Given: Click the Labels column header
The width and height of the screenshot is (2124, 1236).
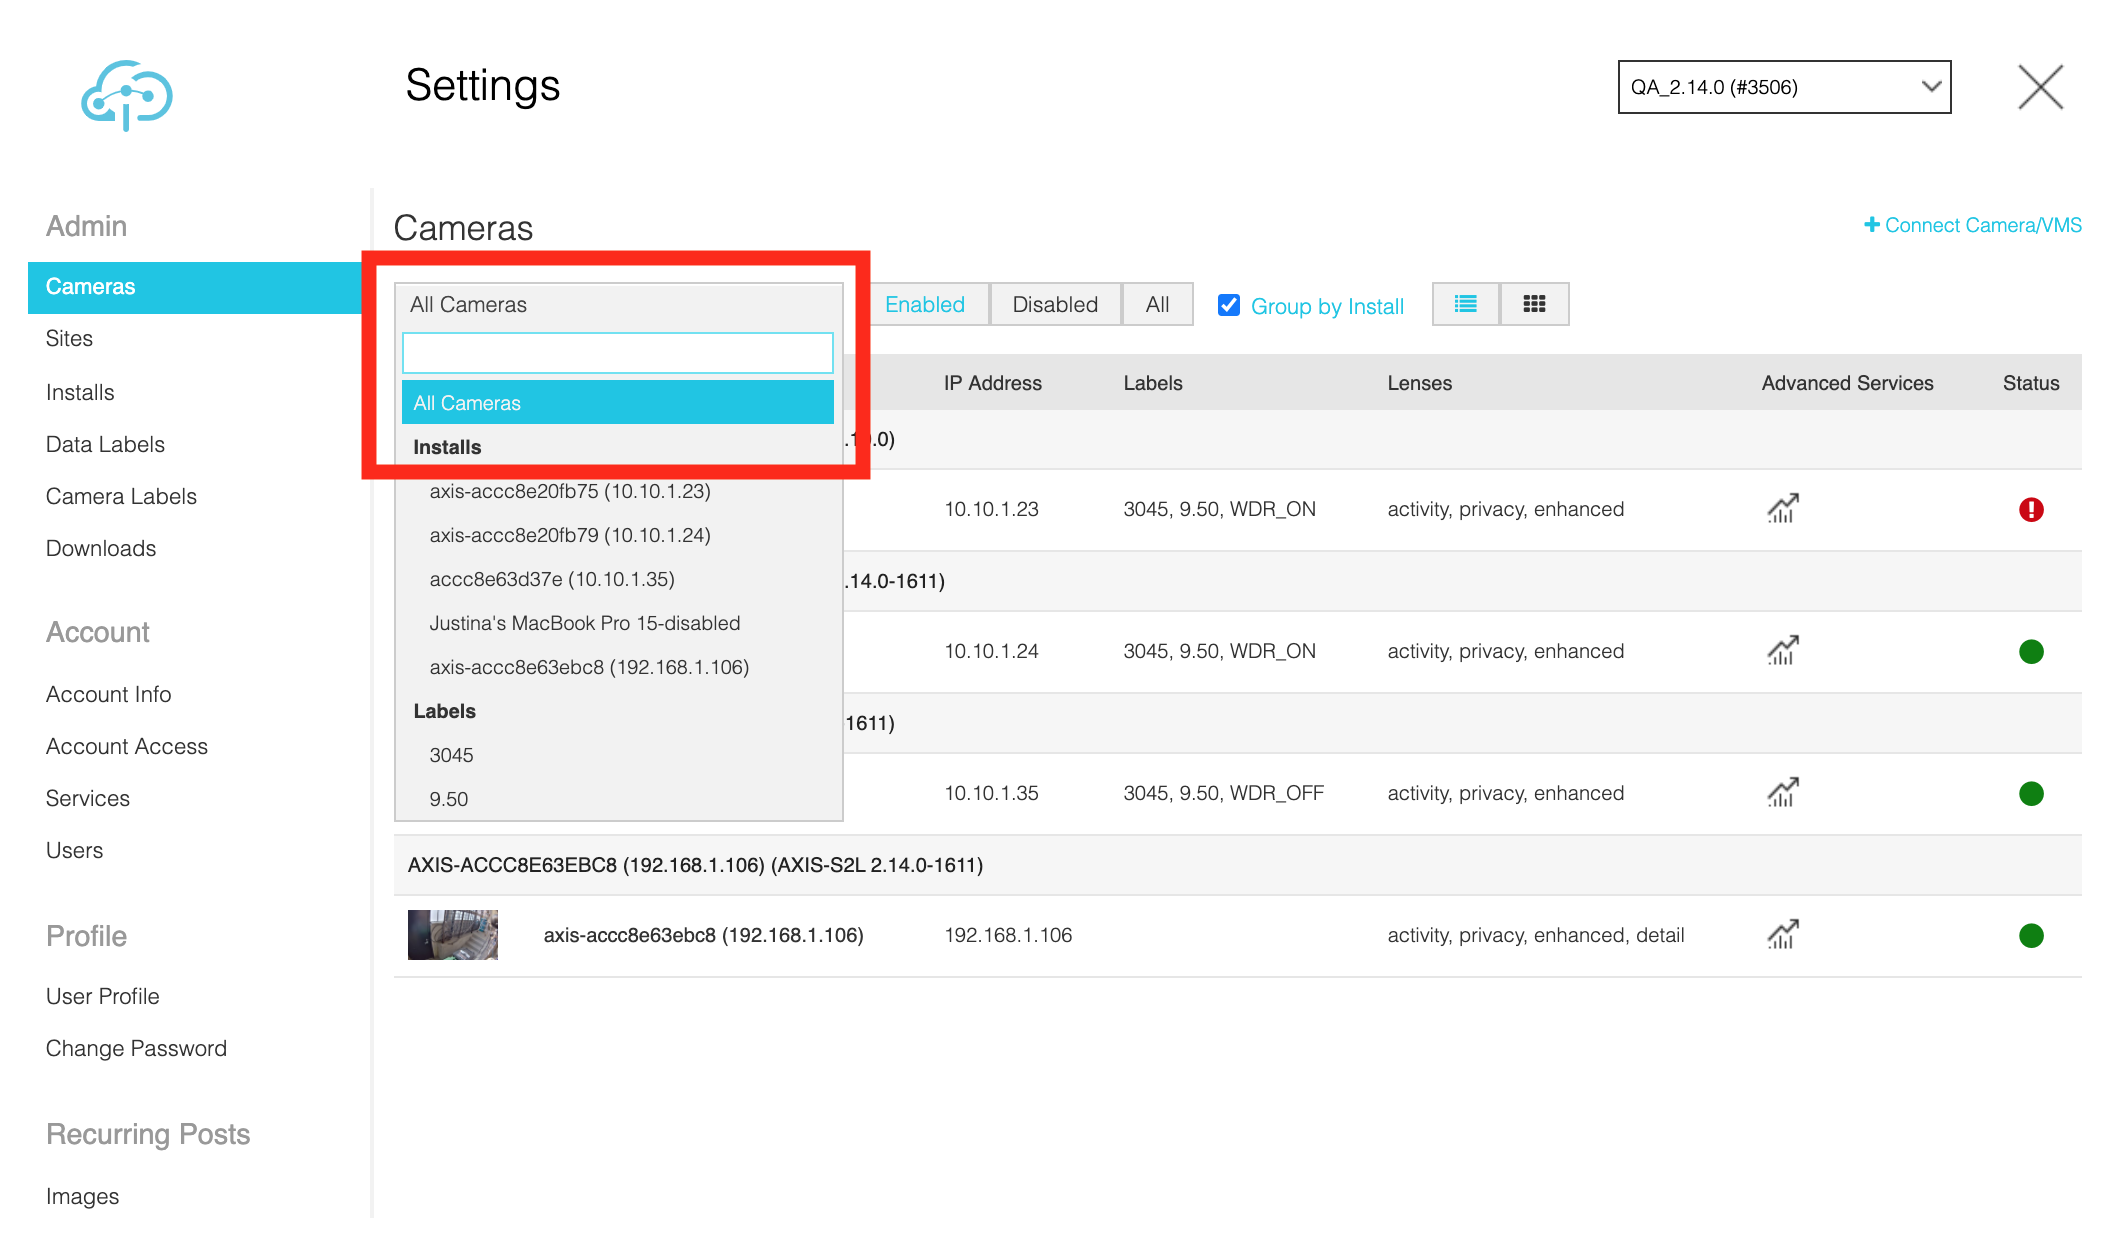Looking at the screenshot, I should (x=1152, y=383).
